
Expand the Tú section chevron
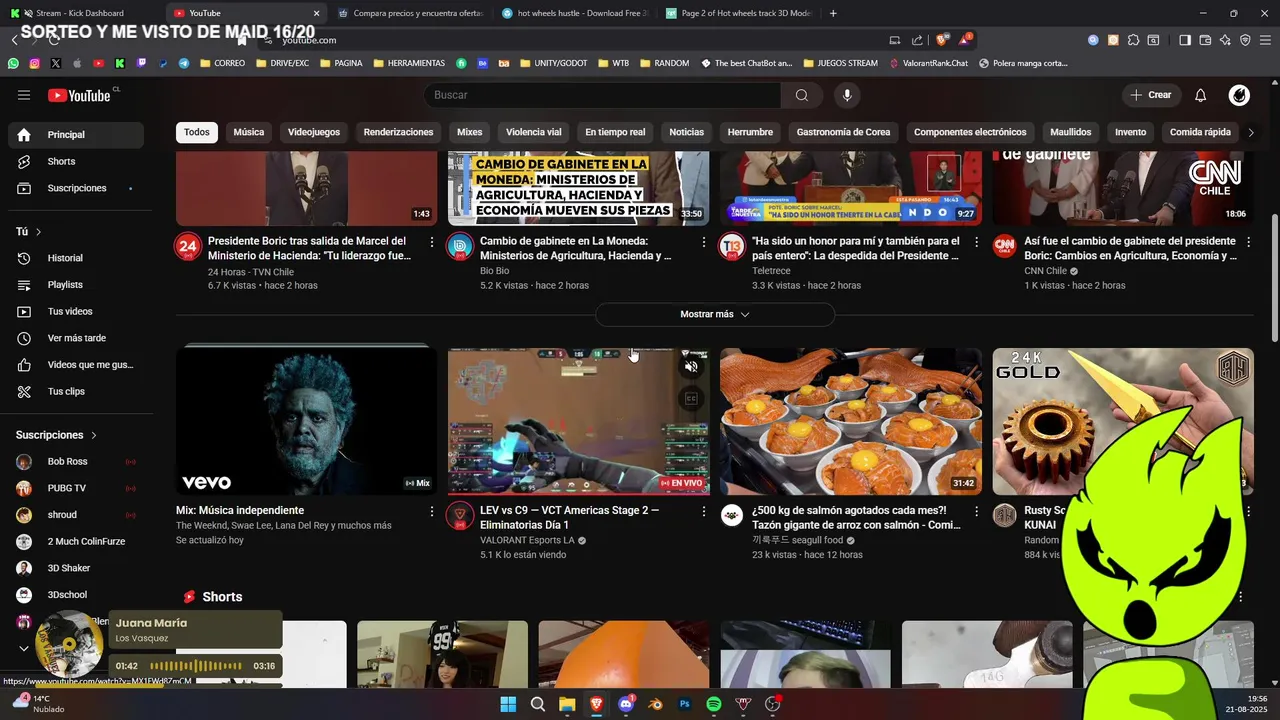pyautogui.click(x=38, y=232)
